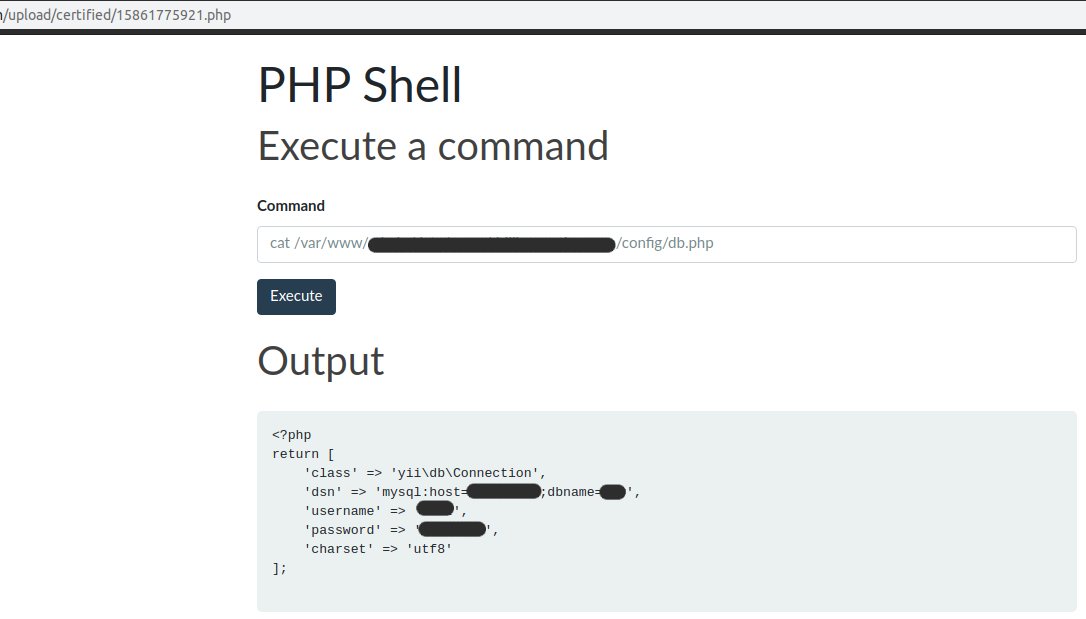
Task: Click the "Output" heading
Action: pos(321,360)
